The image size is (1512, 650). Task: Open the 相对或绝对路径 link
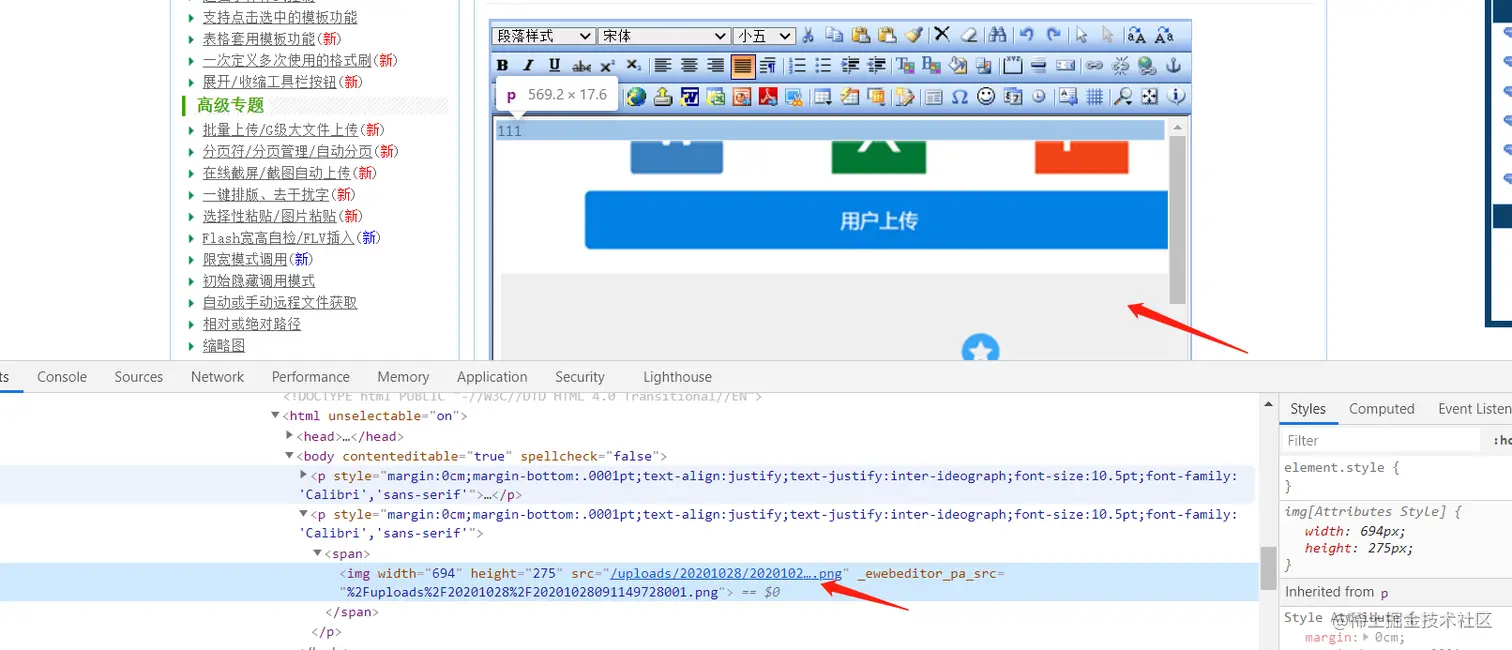coord(252,324)
